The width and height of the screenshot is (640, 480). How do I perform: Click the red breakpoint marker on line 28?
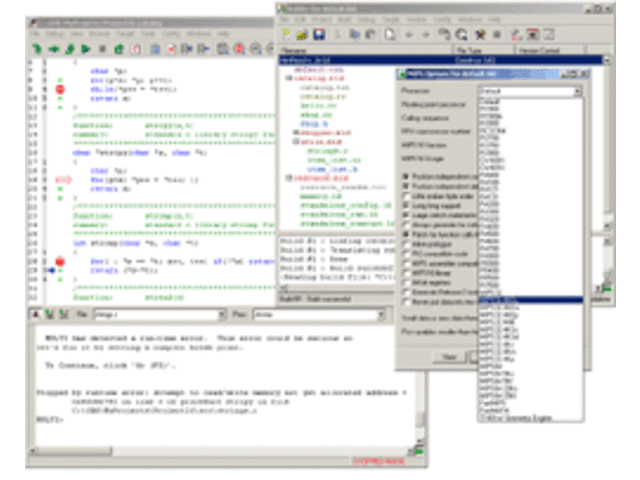pyautogui.click(x=59, y=262)
